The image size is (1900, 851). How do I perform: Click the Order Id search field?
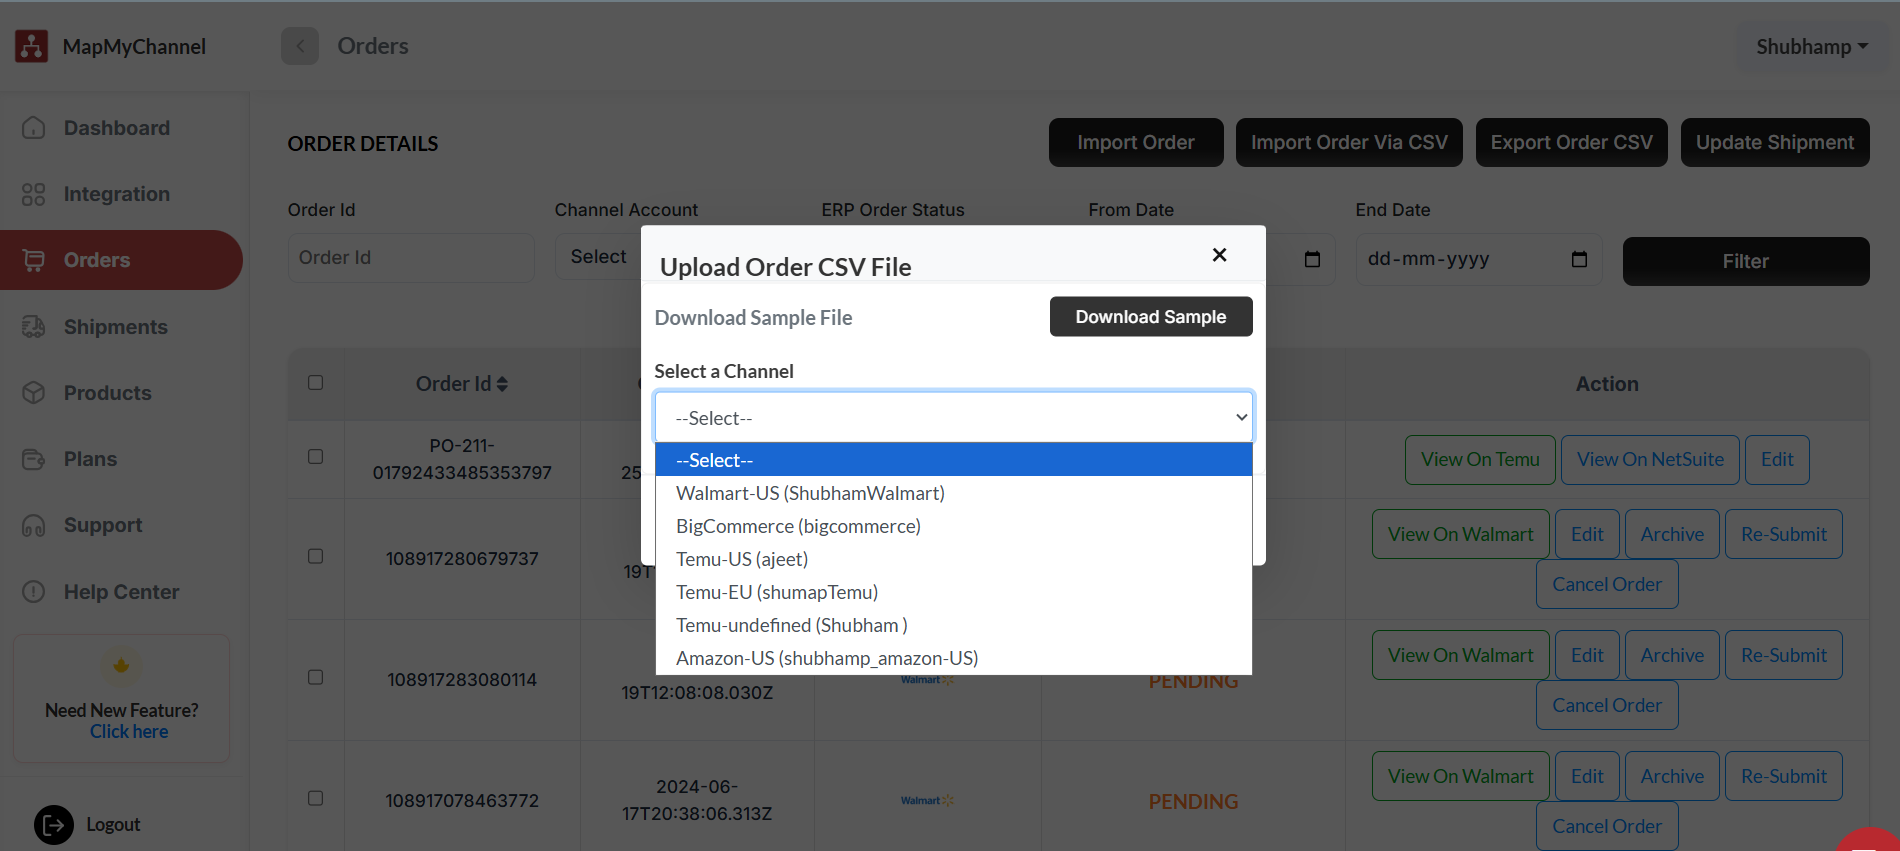point(411,258)
